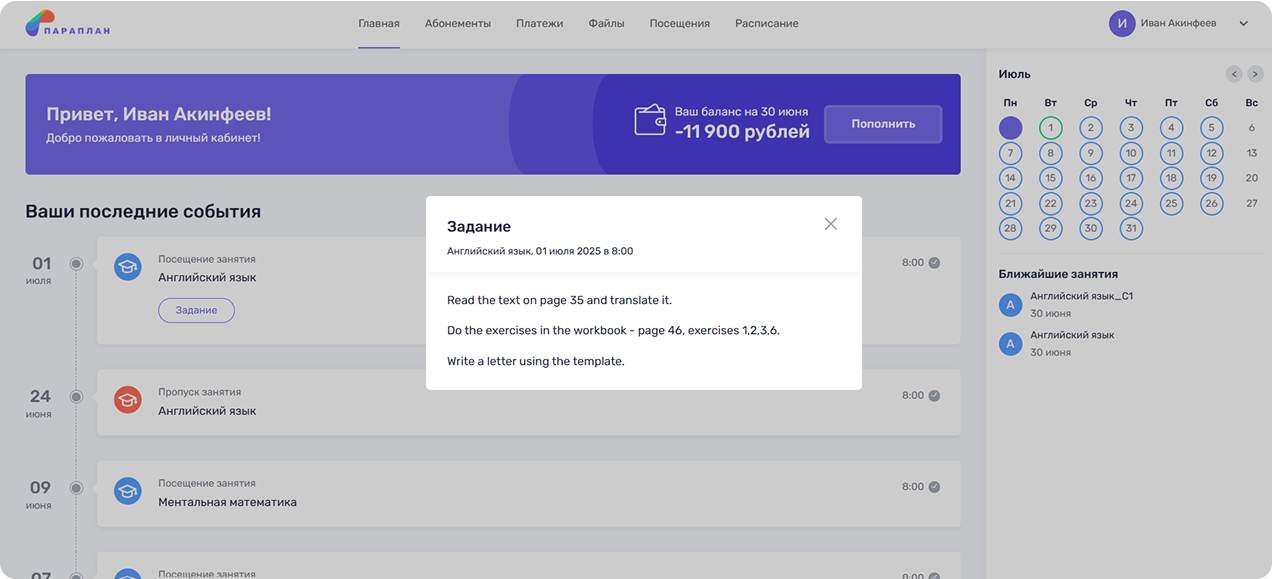Click timeline marker for 09 июня
This screenshot has height=579, width=1272.
point(76,488)
